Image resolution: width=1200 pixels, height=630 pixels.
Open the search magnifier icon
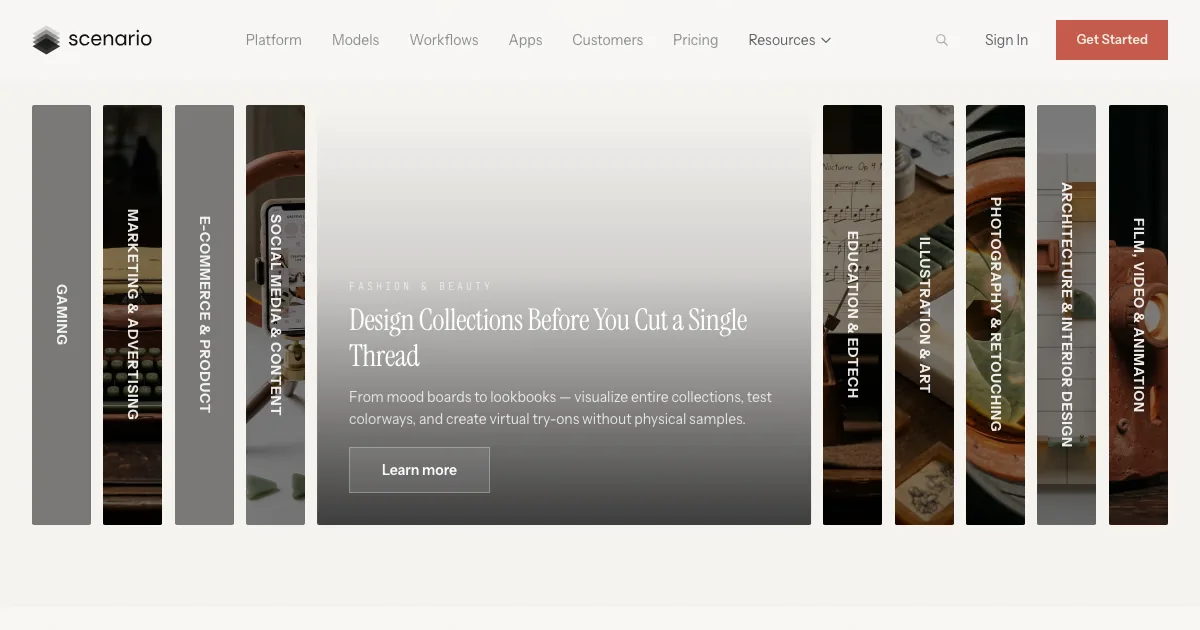(941, 40)
